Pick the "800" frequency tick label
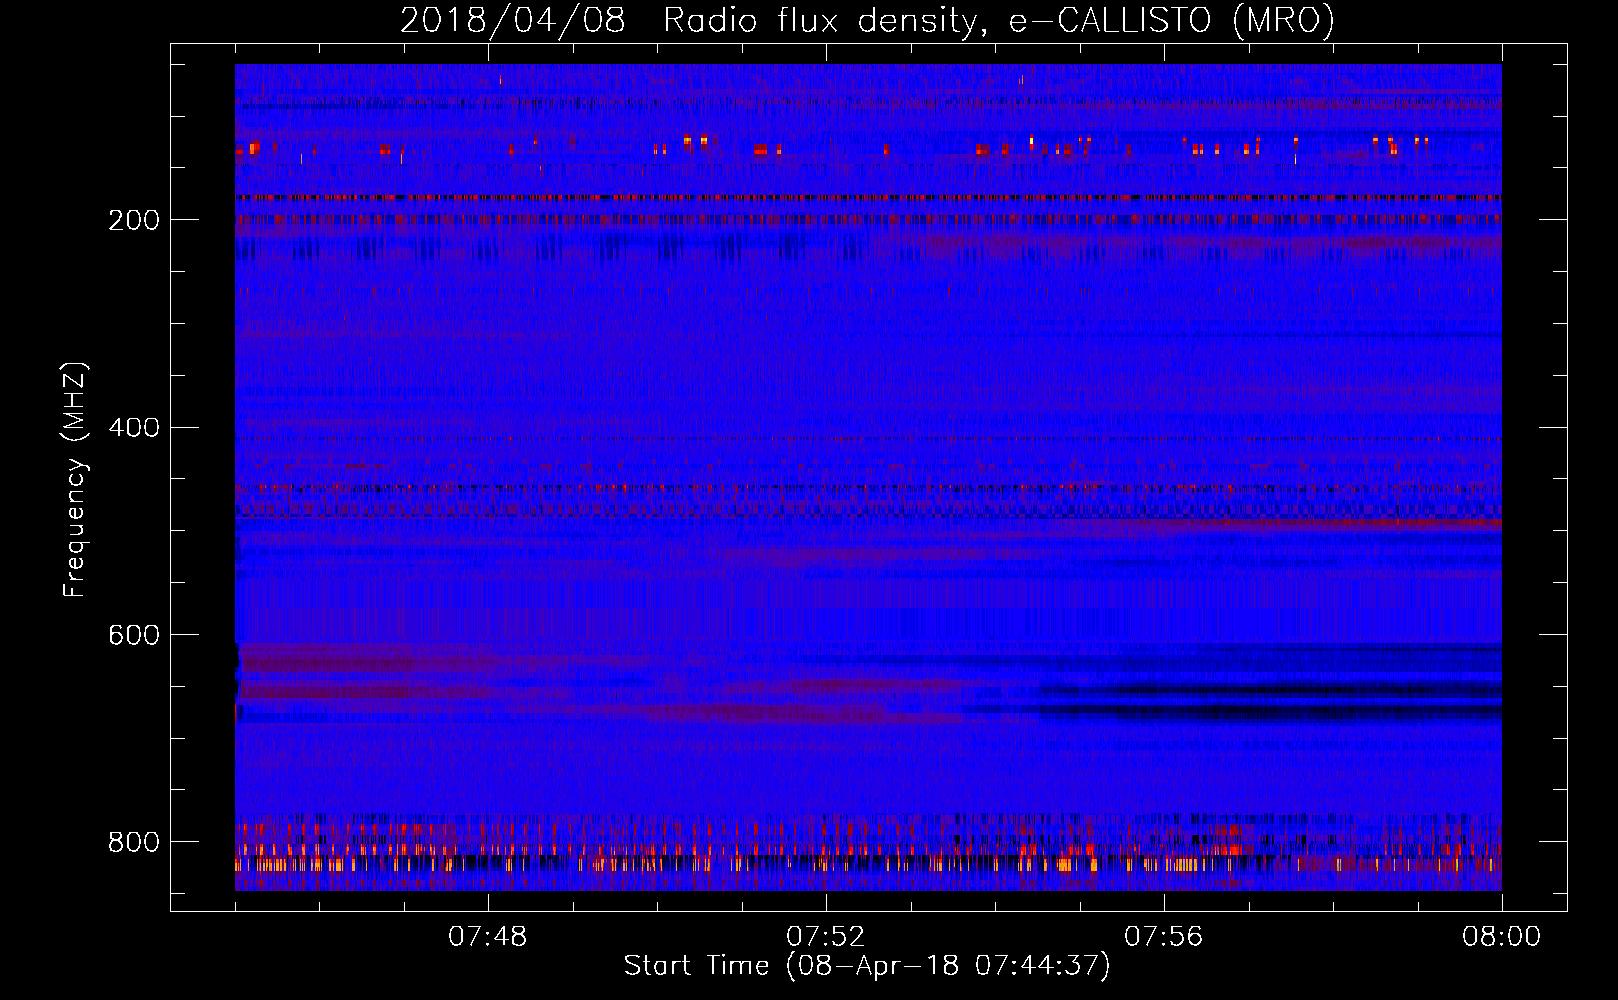Viewport: 1618px width, 1000px height. (134, 842)
